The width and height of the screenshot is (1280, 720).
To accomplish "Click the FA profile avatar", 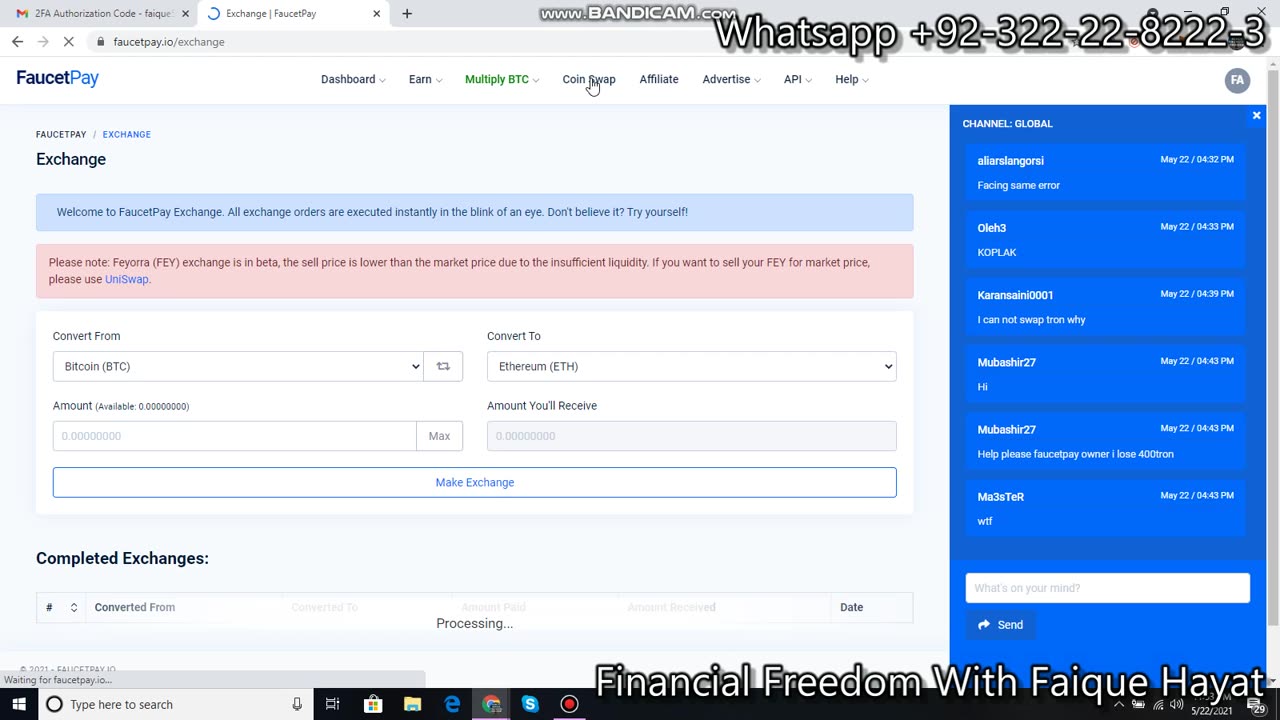I will click(1237, 80).
